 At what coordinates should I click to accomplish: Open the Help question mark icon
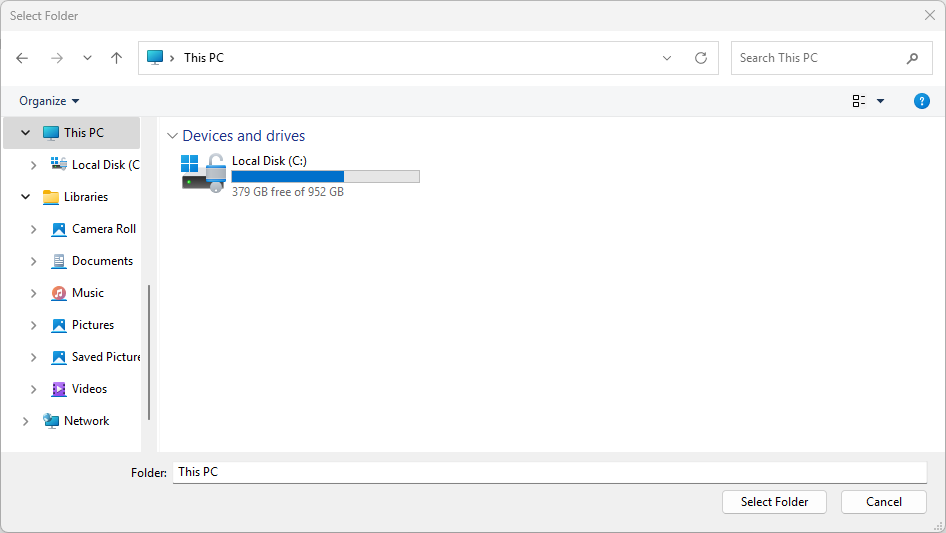coord(922,101)
